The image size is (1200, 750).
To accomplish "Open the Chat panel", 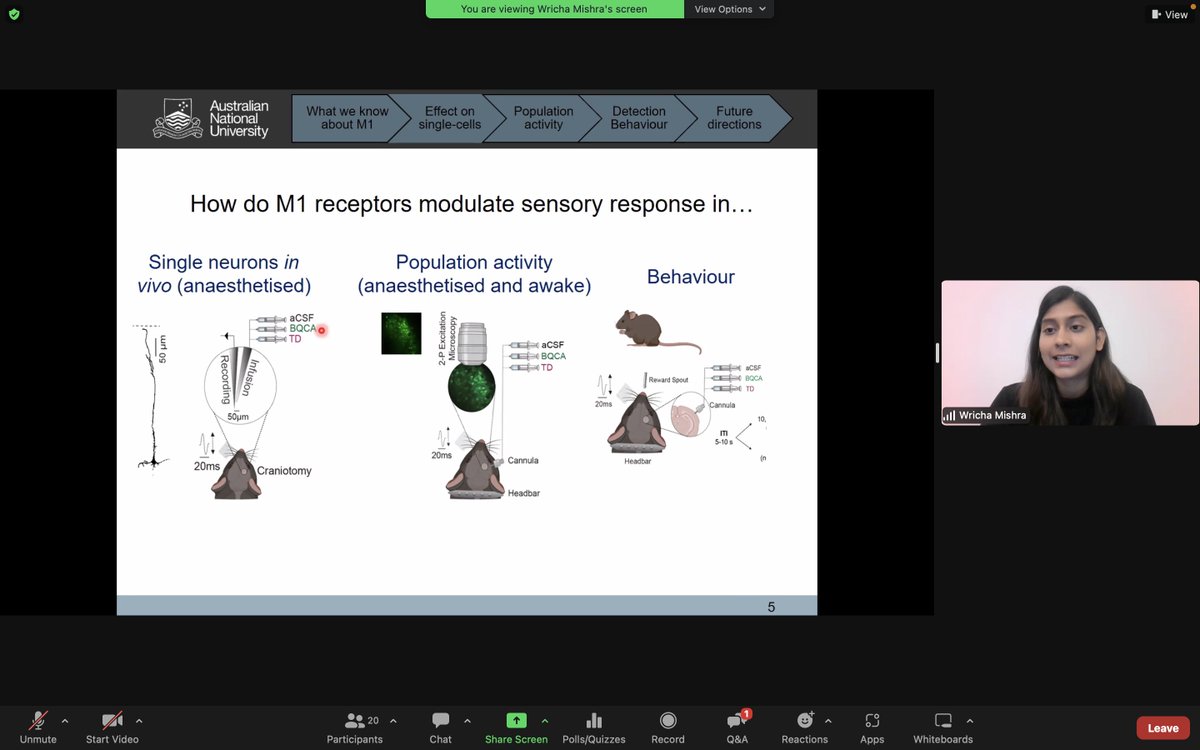I will (441, 727).
